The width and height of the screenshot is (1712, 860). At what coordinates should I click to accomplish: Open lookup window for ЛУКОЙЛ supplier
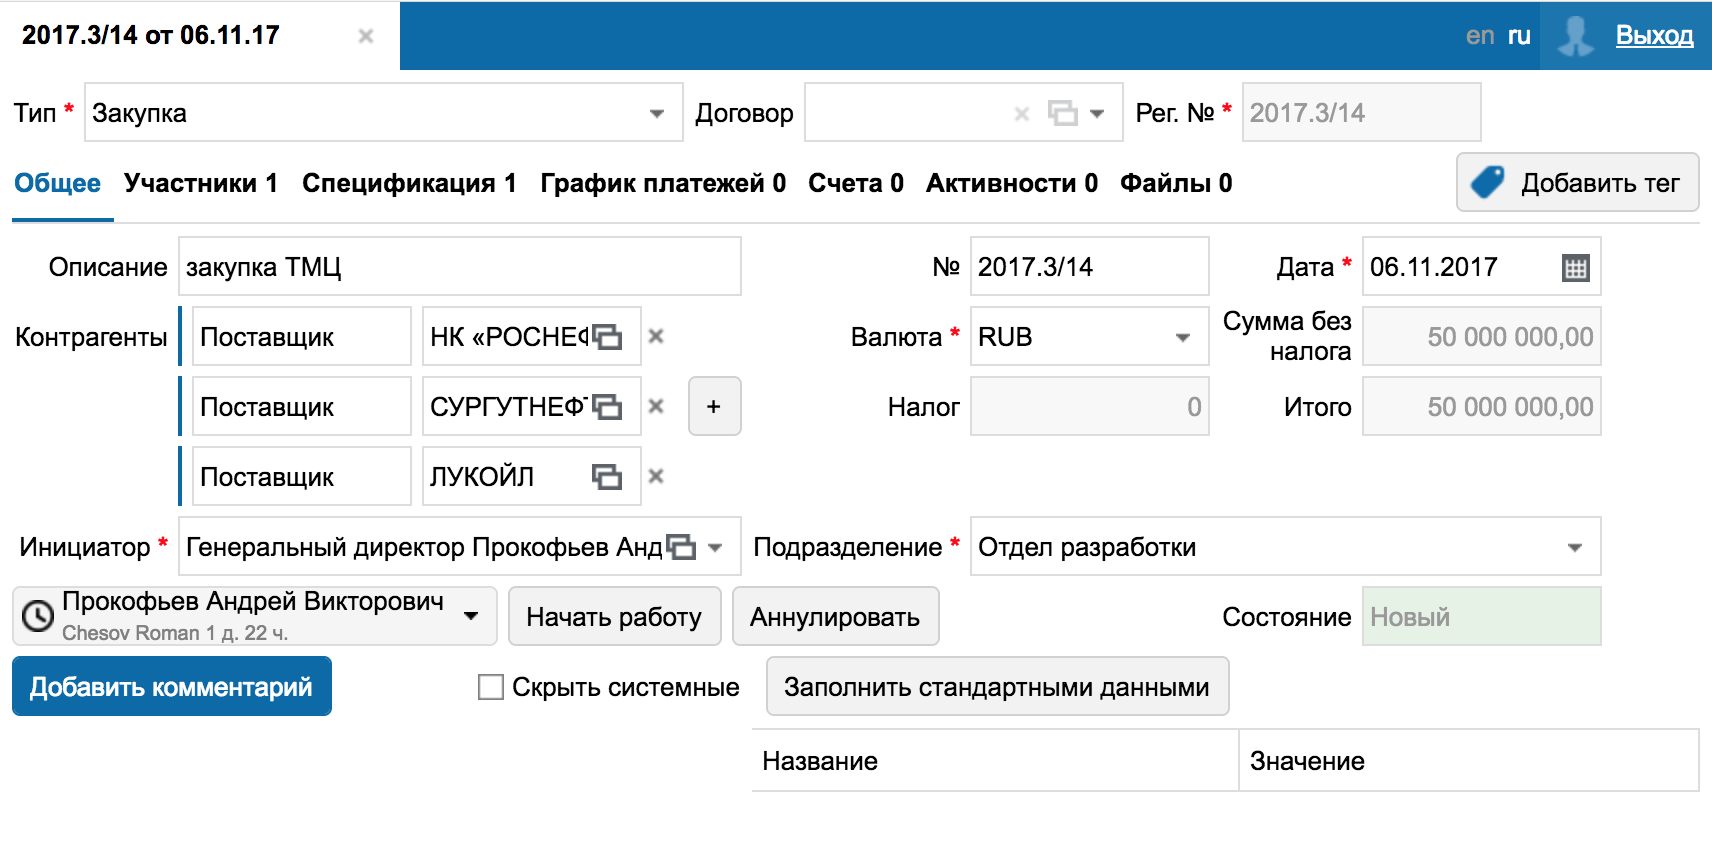(x=607, y=477)
